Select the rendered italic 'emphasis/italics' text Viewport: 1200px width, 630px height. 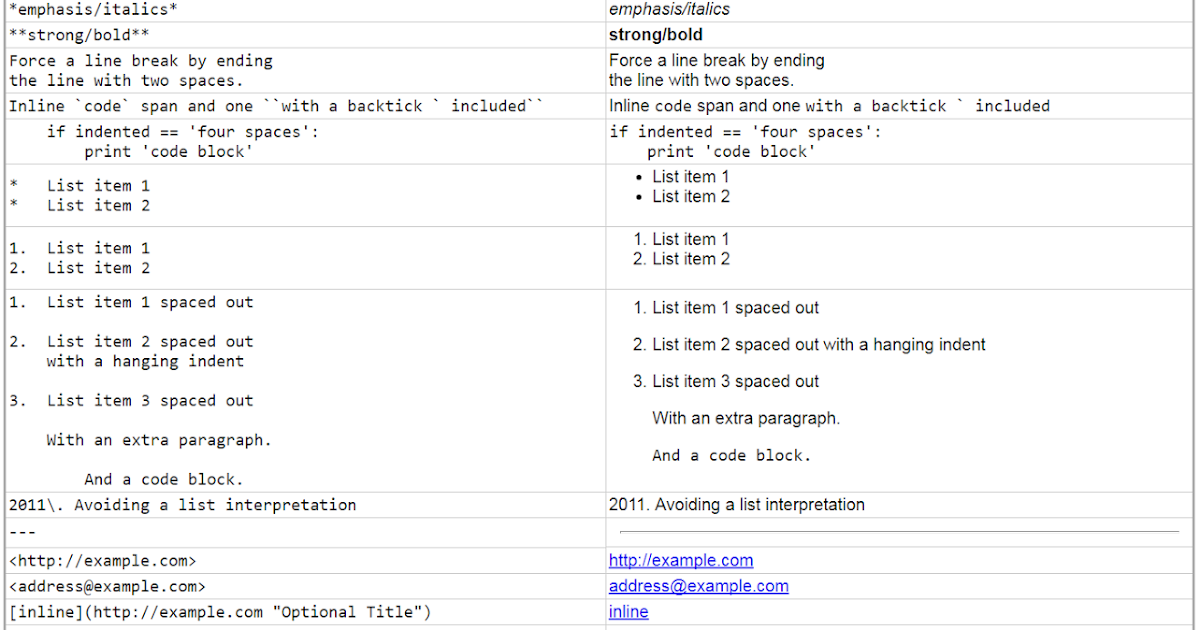tap(669, 10)
